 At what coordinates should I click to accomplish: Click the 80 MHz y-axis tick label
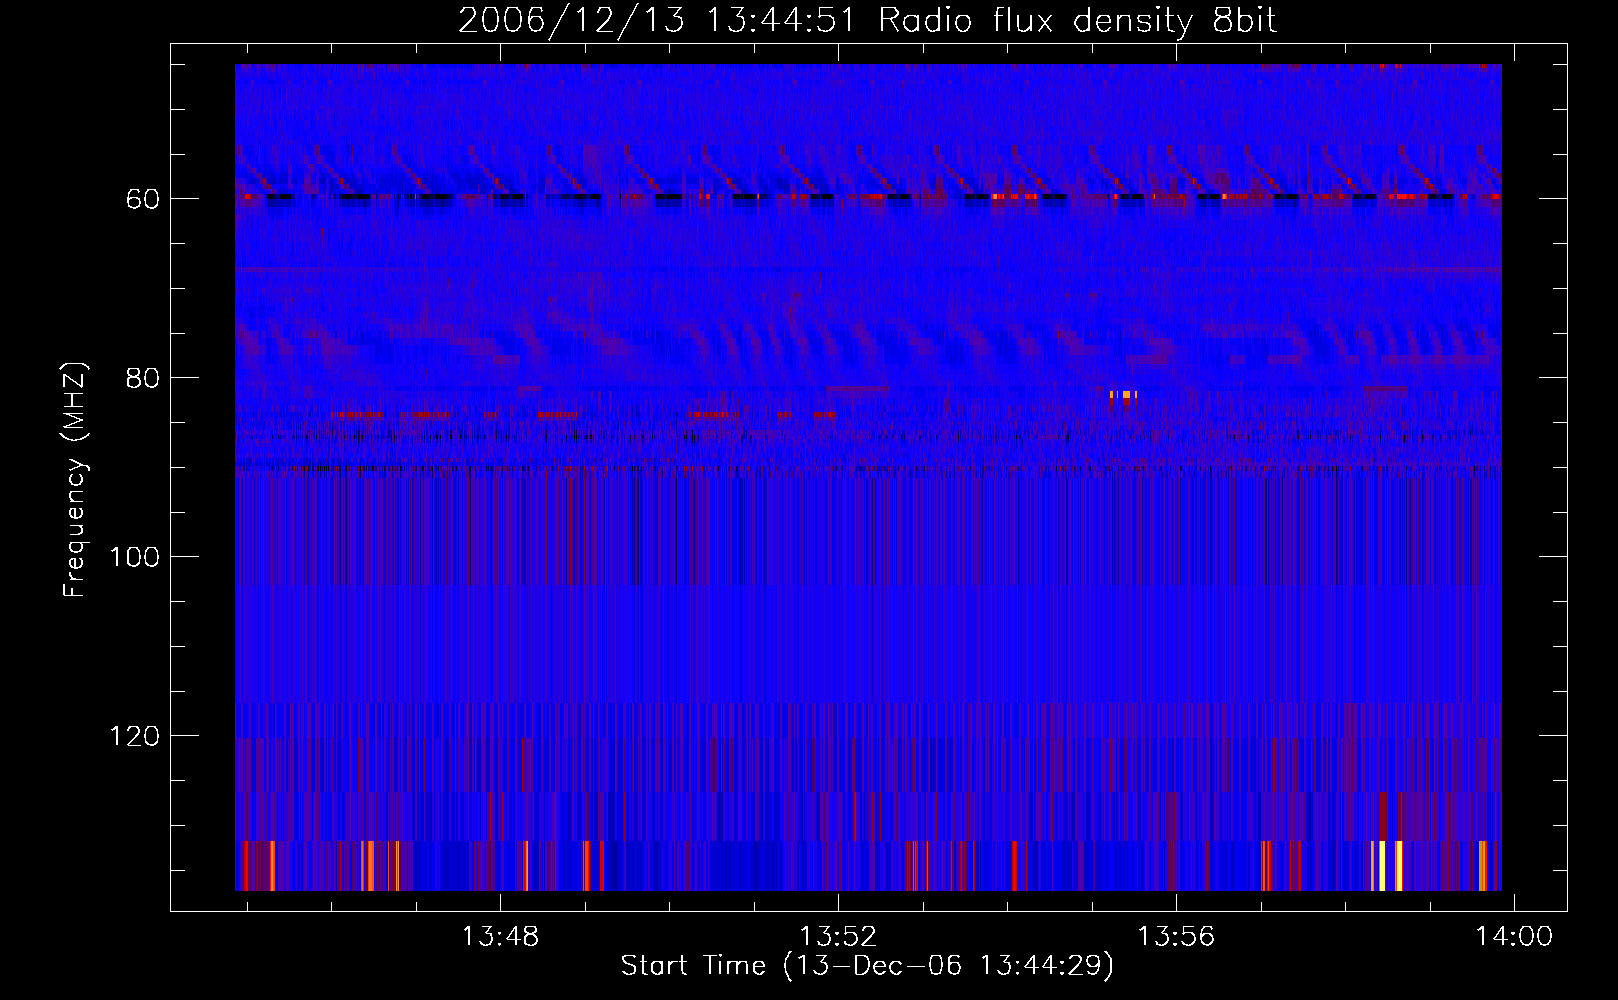click(143, 378)
